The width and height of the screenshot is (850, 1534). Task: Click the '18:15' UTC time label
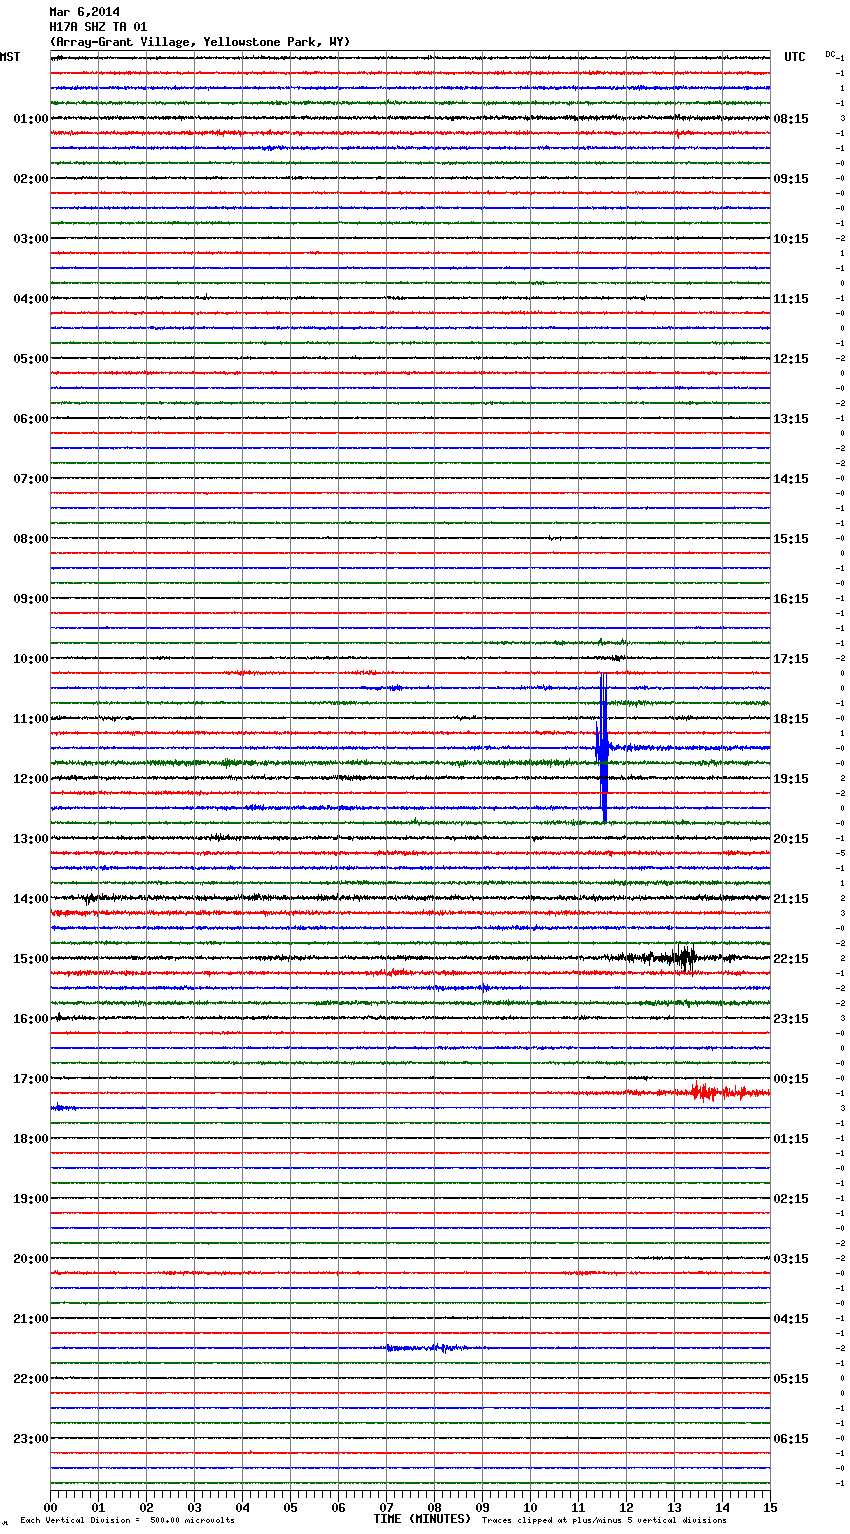pos(791,719)
